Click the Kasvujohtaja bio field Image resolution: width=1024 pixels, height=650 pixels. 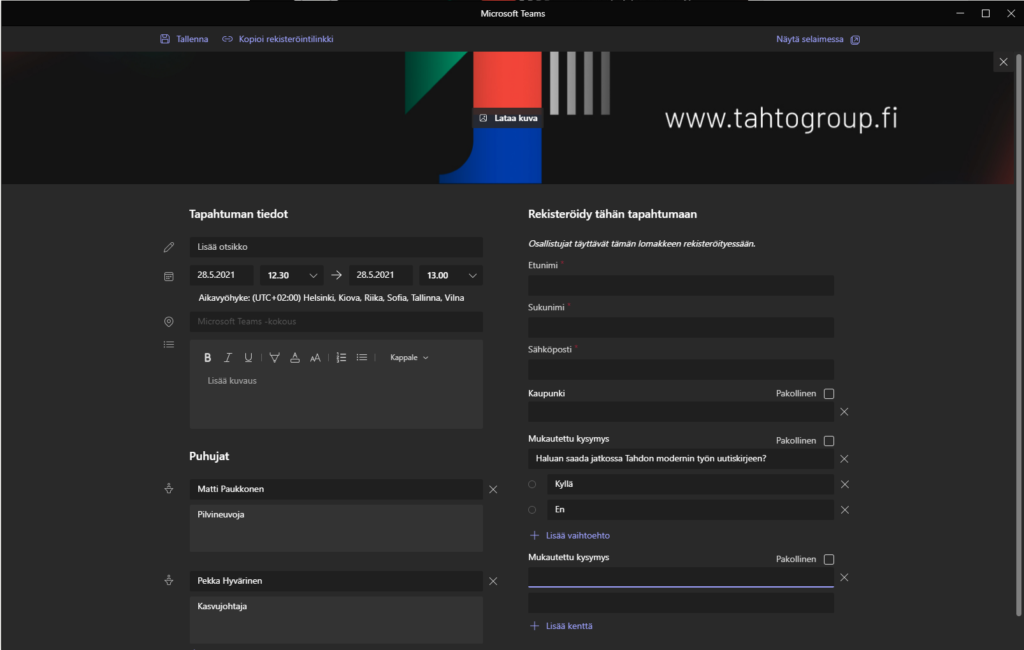[336, 619]
